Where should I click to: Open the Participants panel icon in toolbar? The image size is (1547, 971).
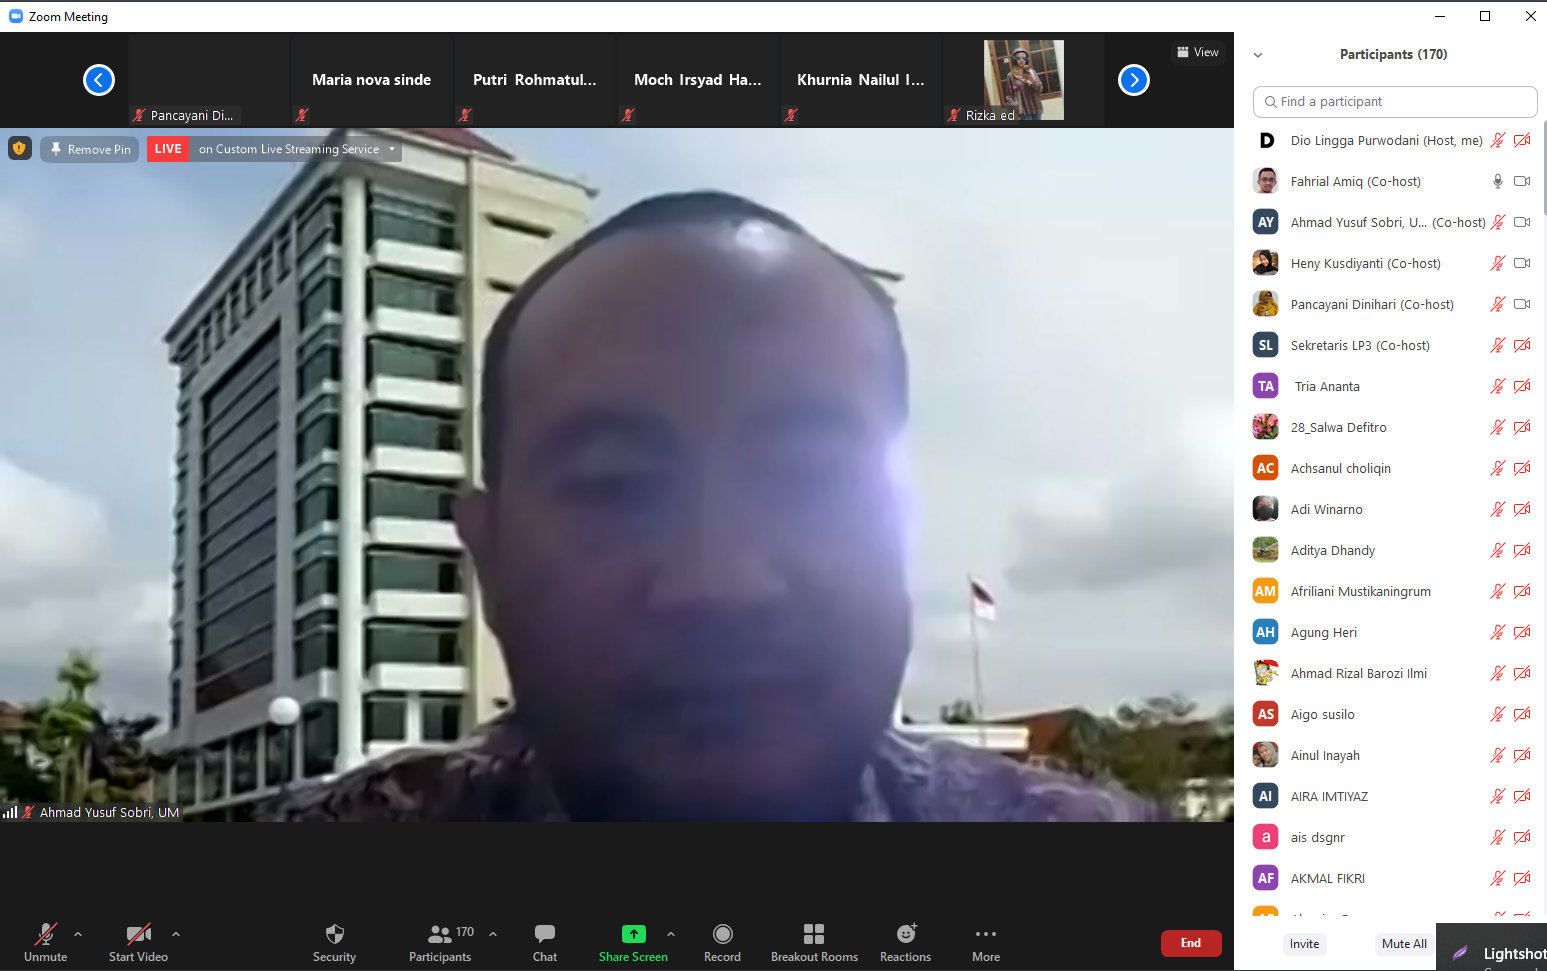click(439, 934)
